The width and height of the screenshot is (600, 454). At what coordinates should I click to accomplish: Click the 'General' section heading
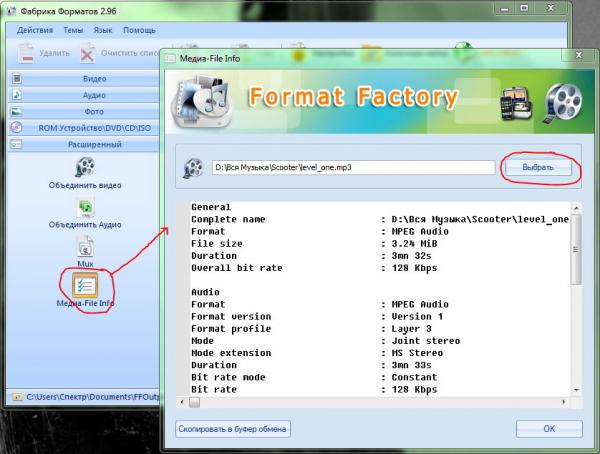[211, 207]
